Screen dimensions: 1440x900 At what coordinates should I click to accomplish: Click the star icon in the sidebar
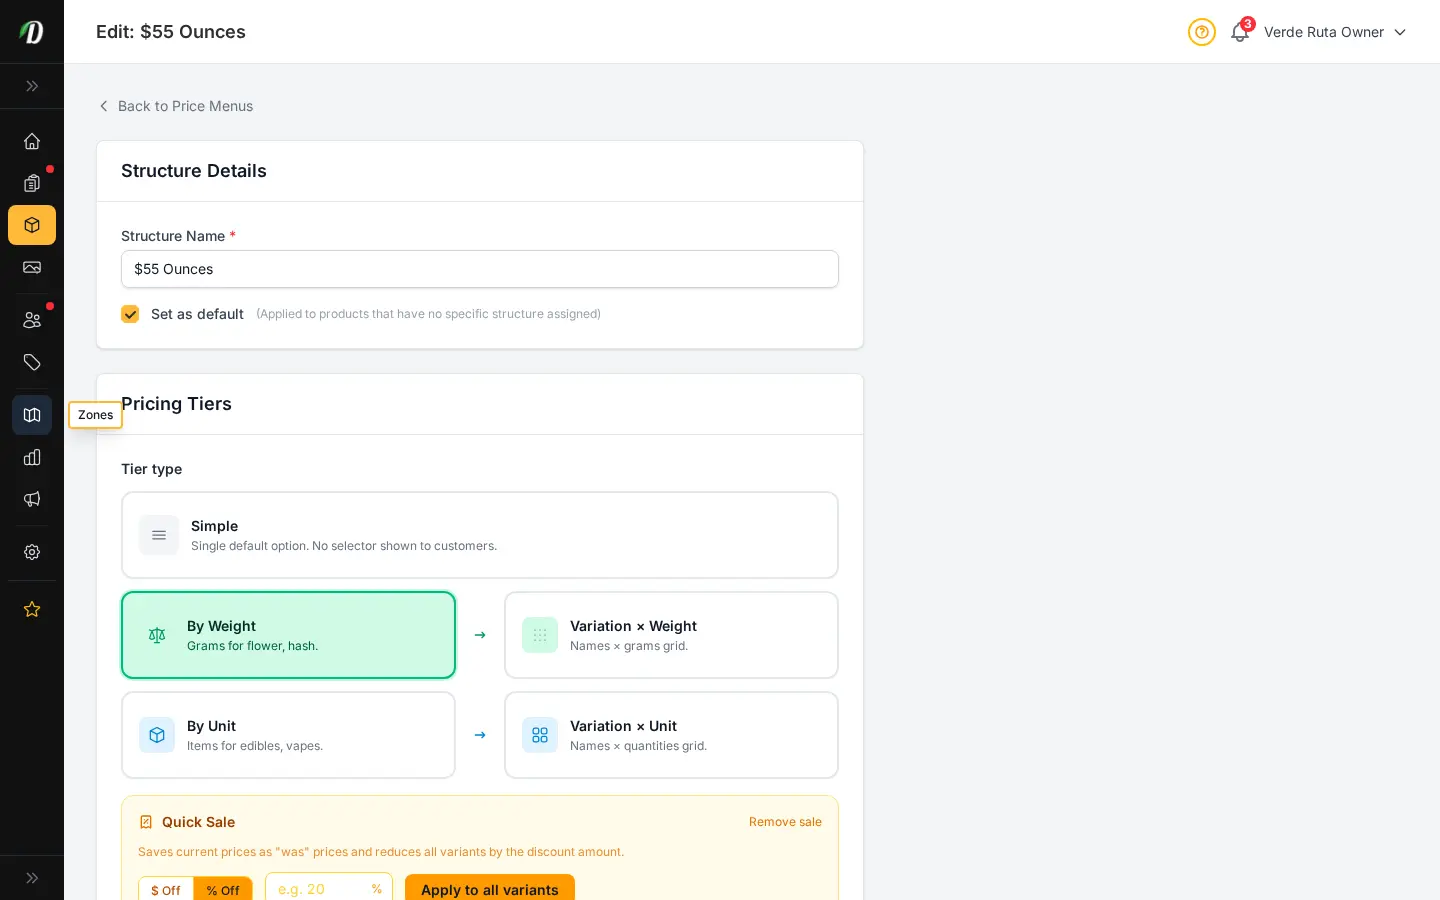[32, 609]
